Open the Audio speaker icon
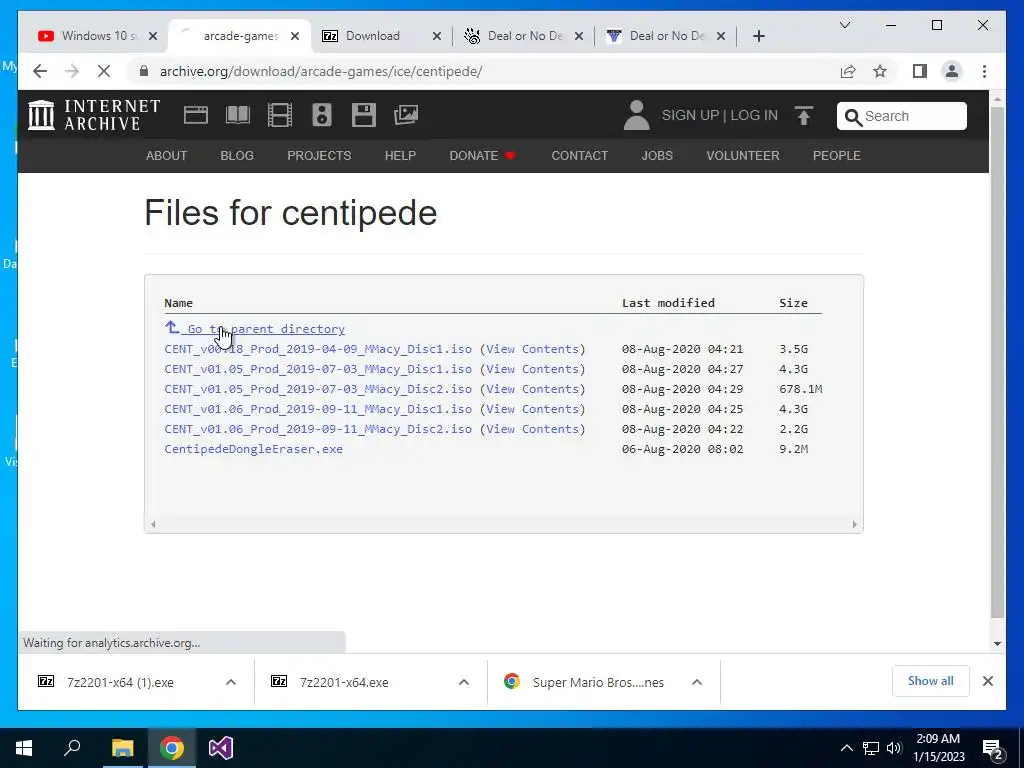 [321, 115]
